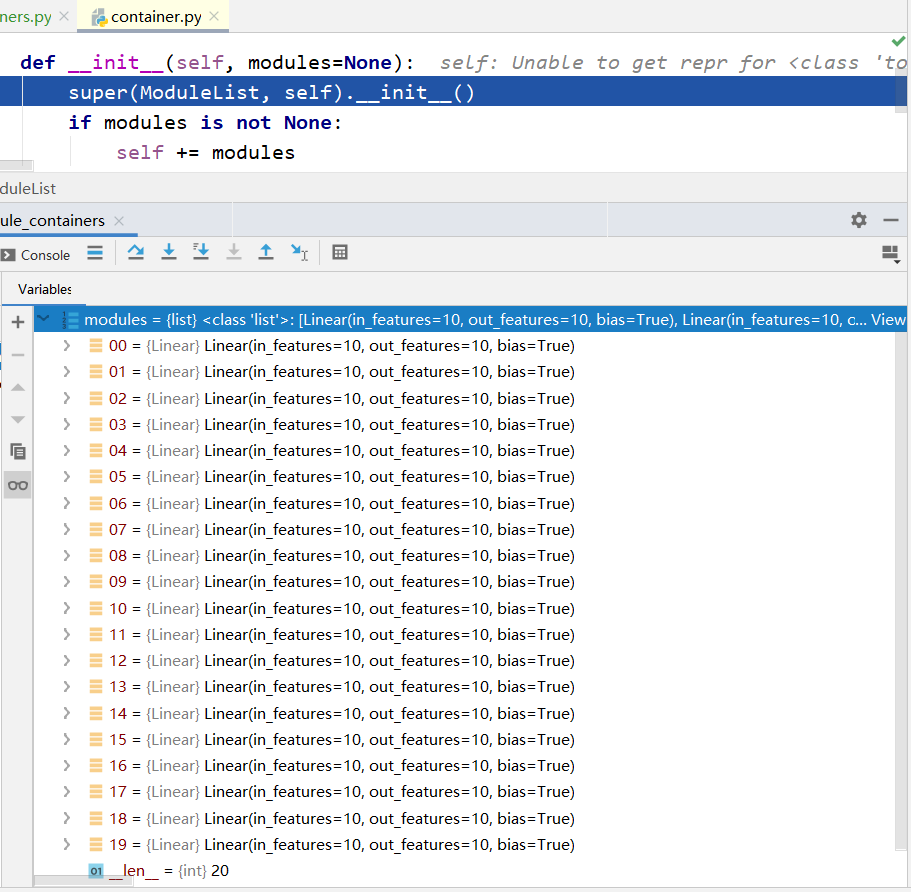Screen dimensions: 911x892
Task: Toggle Show Watches glasses icon
Action: [x=18, y=485]
